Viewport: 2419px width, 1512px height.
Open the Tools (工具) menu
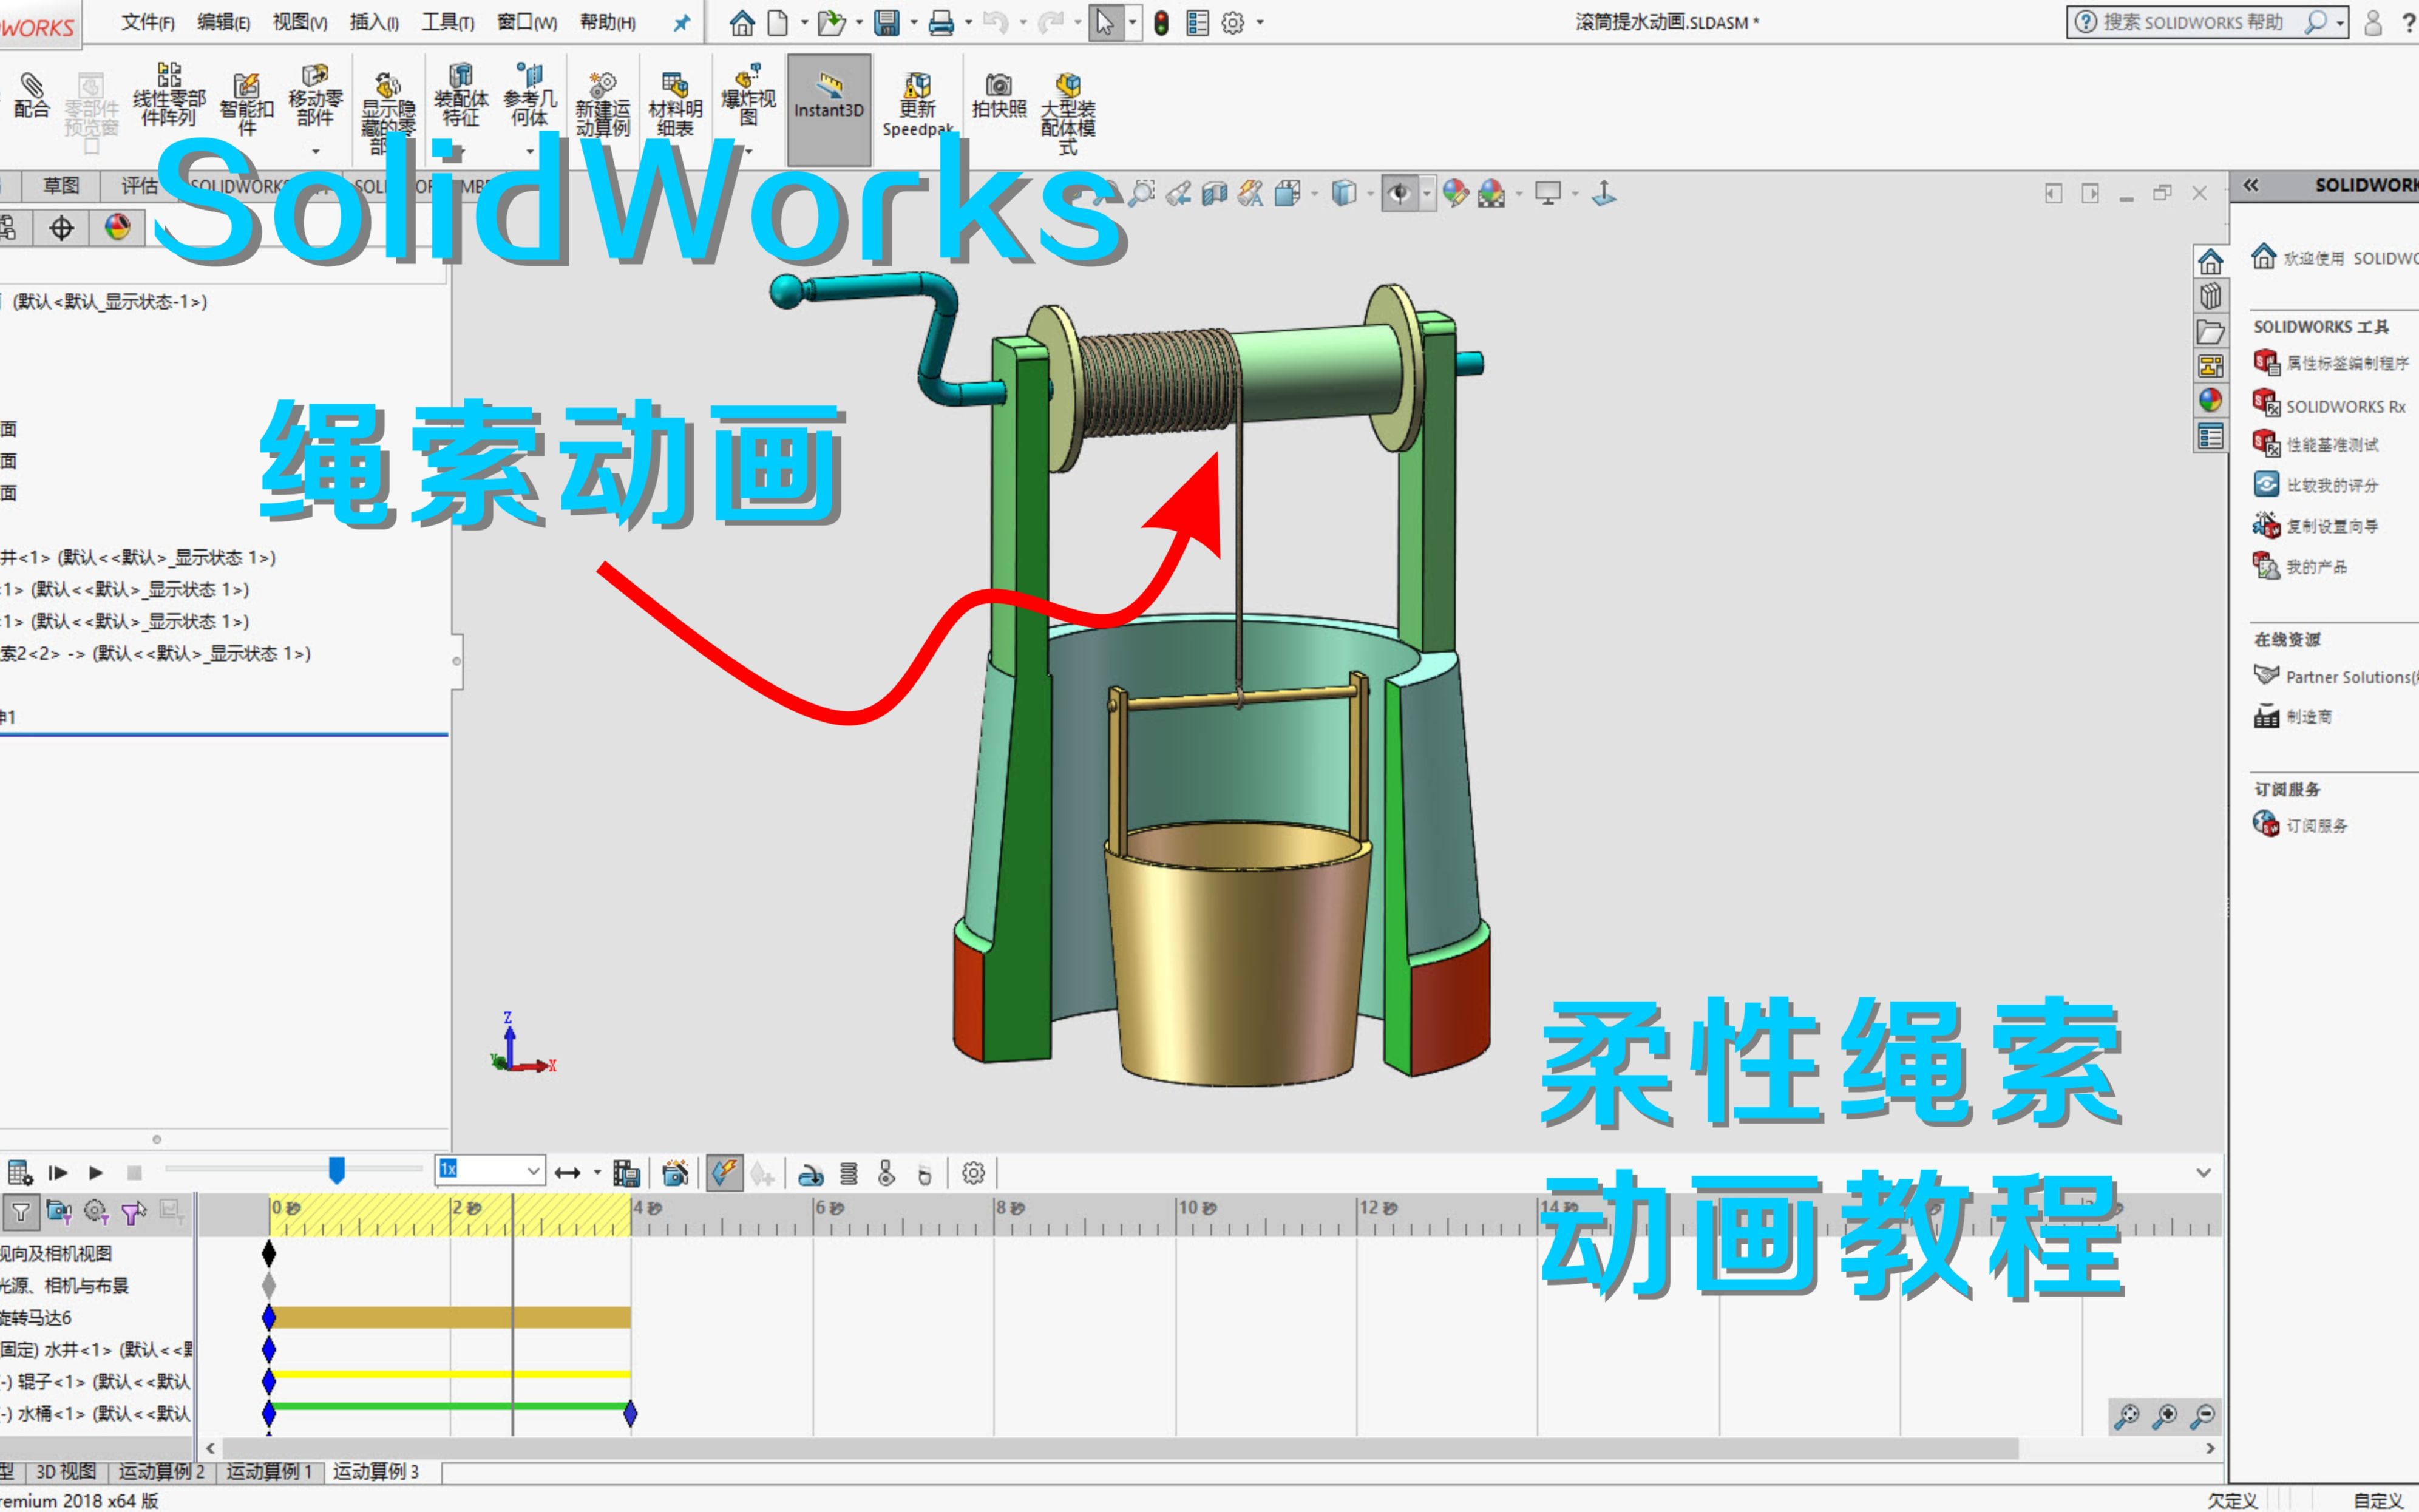click(448, 22)
